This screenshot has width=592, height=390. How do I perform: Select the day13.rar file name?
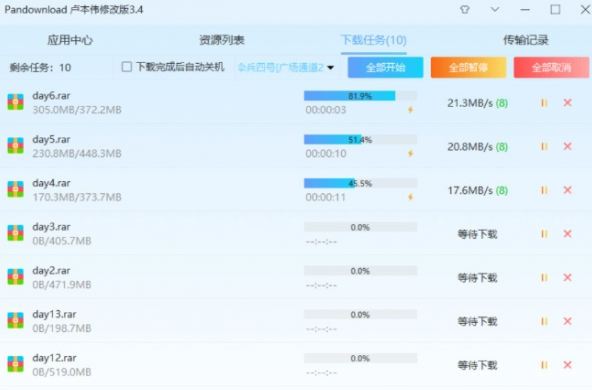point(54,314)
